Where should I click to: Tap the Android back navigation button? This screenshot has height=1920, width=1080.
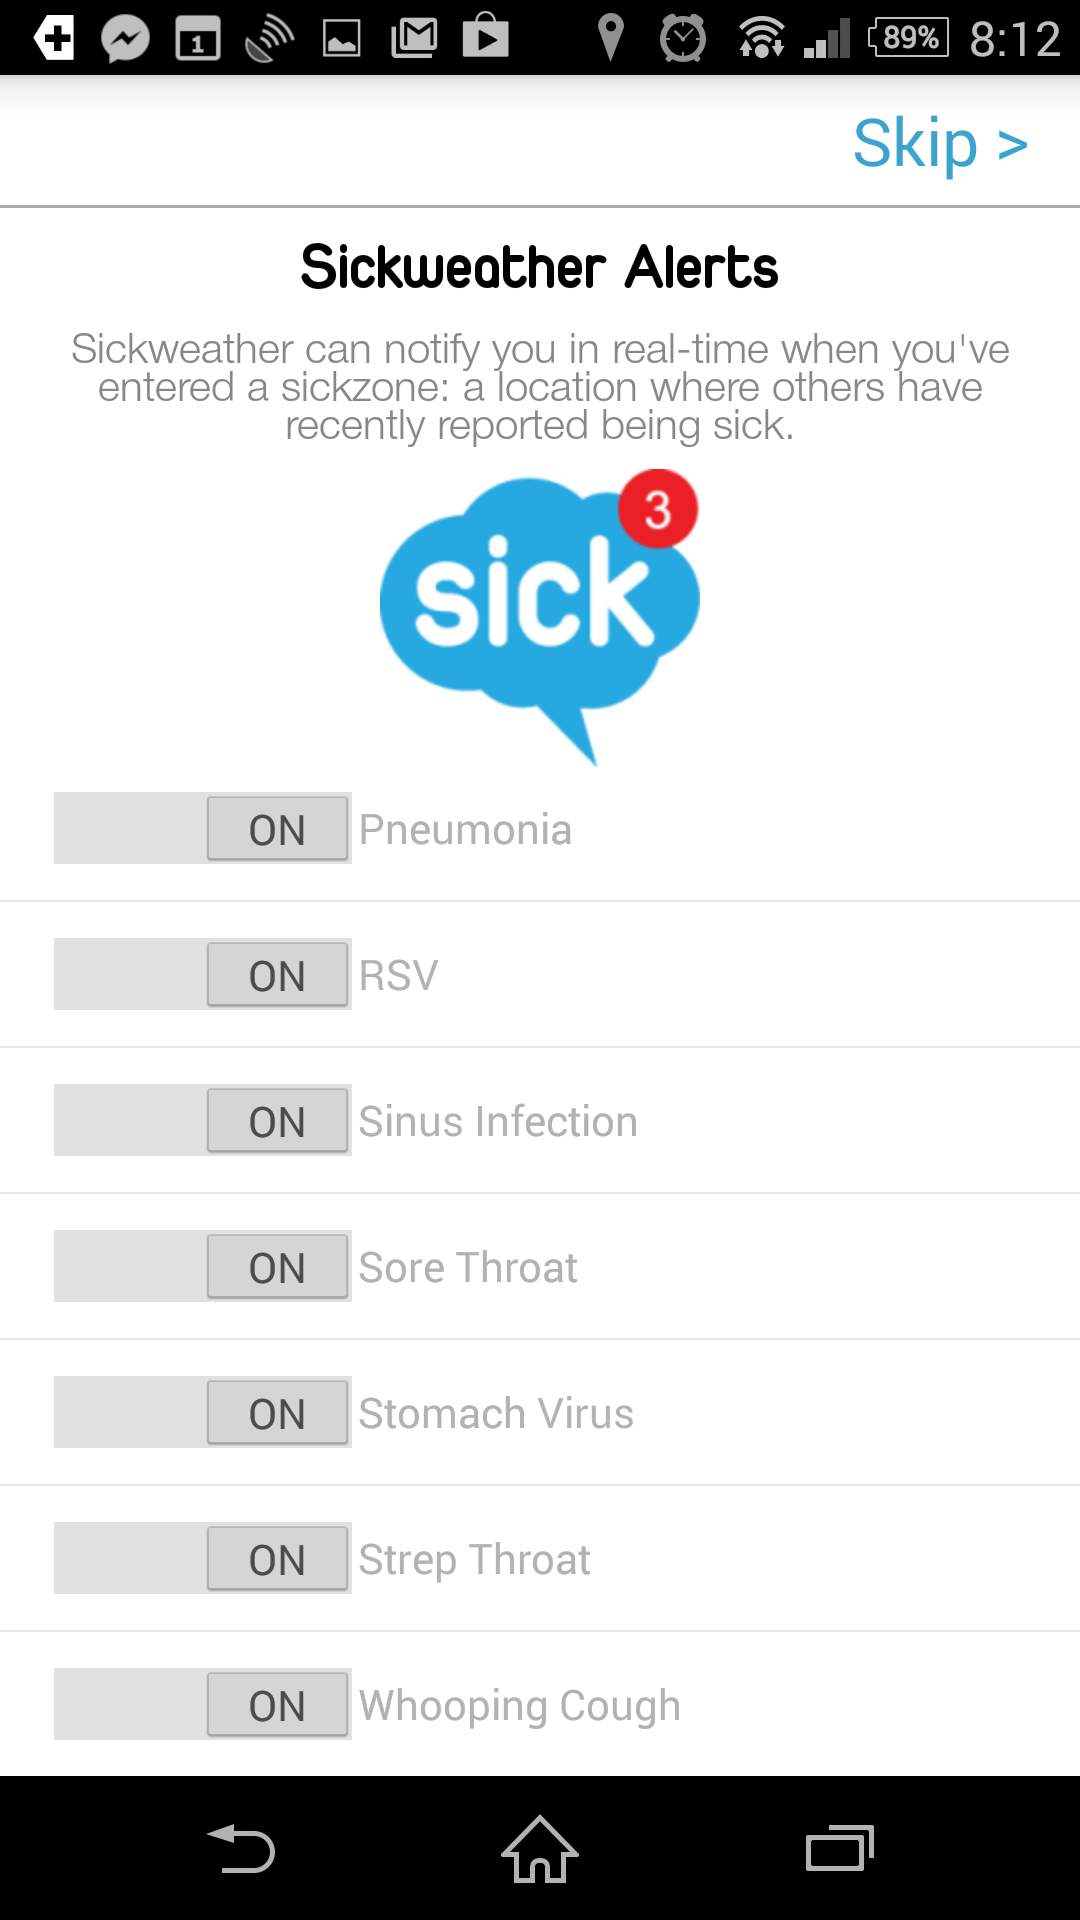point(241,1848)
